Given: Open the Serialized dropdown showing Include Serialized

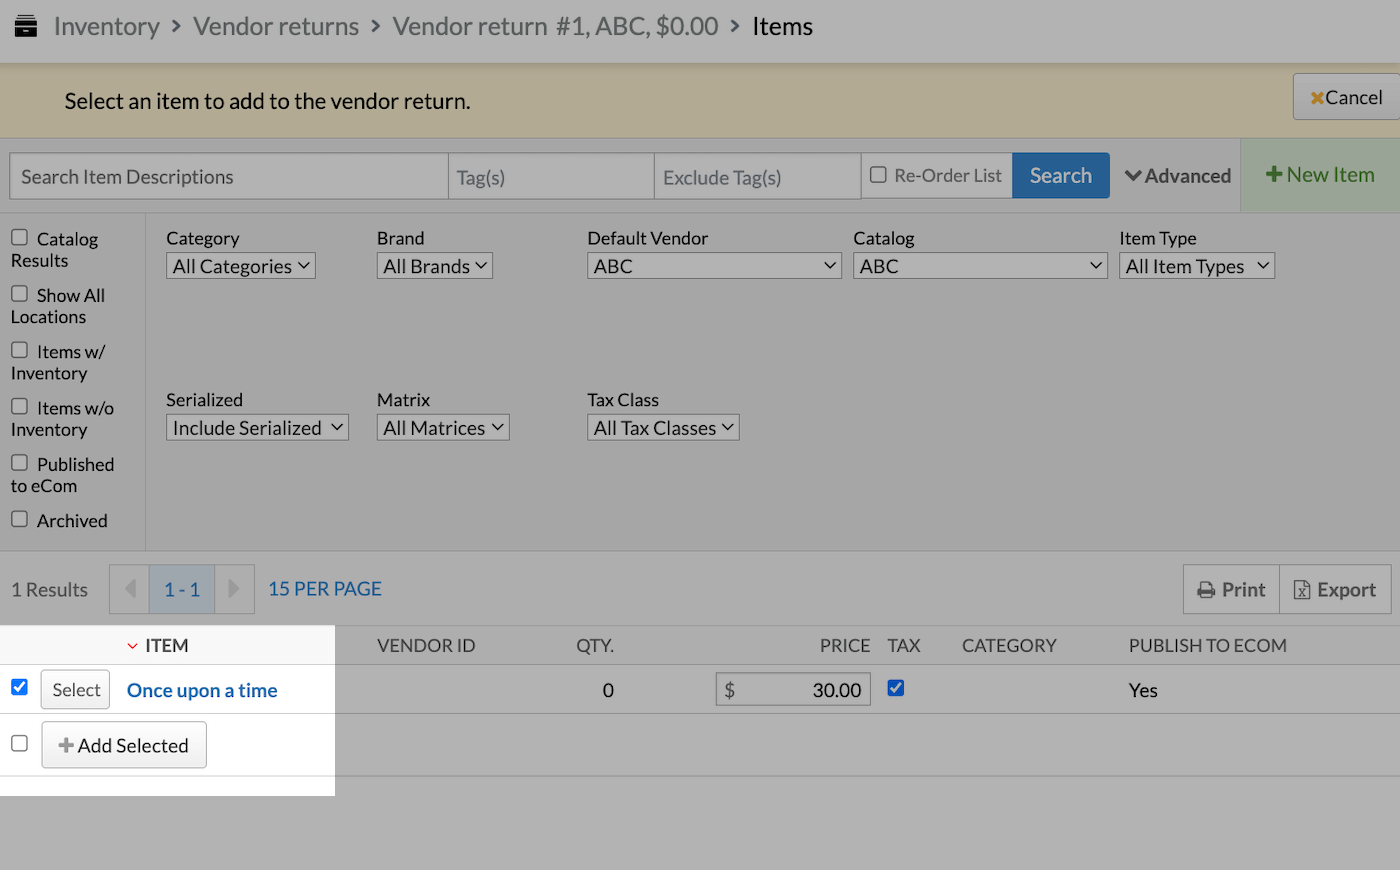Looking at the screenshot, I should tap(257, 427).
